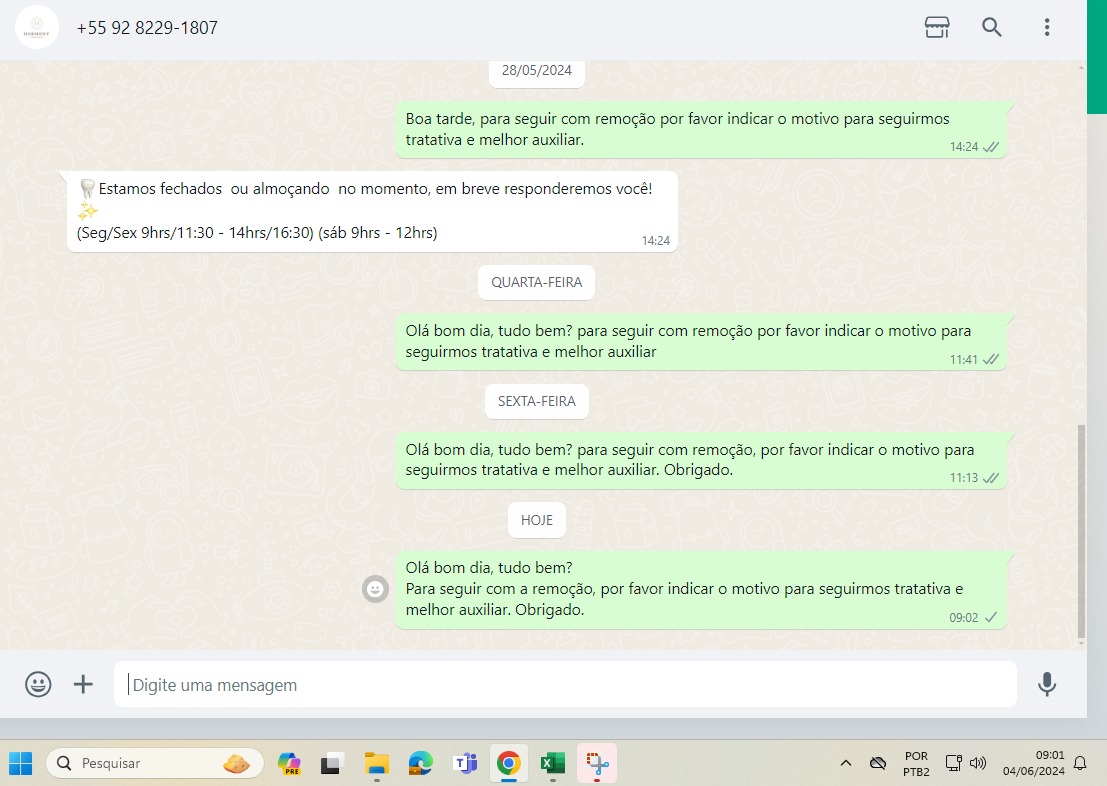Open the business catalog store icon
Image resolution: width=1107 pixels, height=786 pixels.
pos(937,27)
